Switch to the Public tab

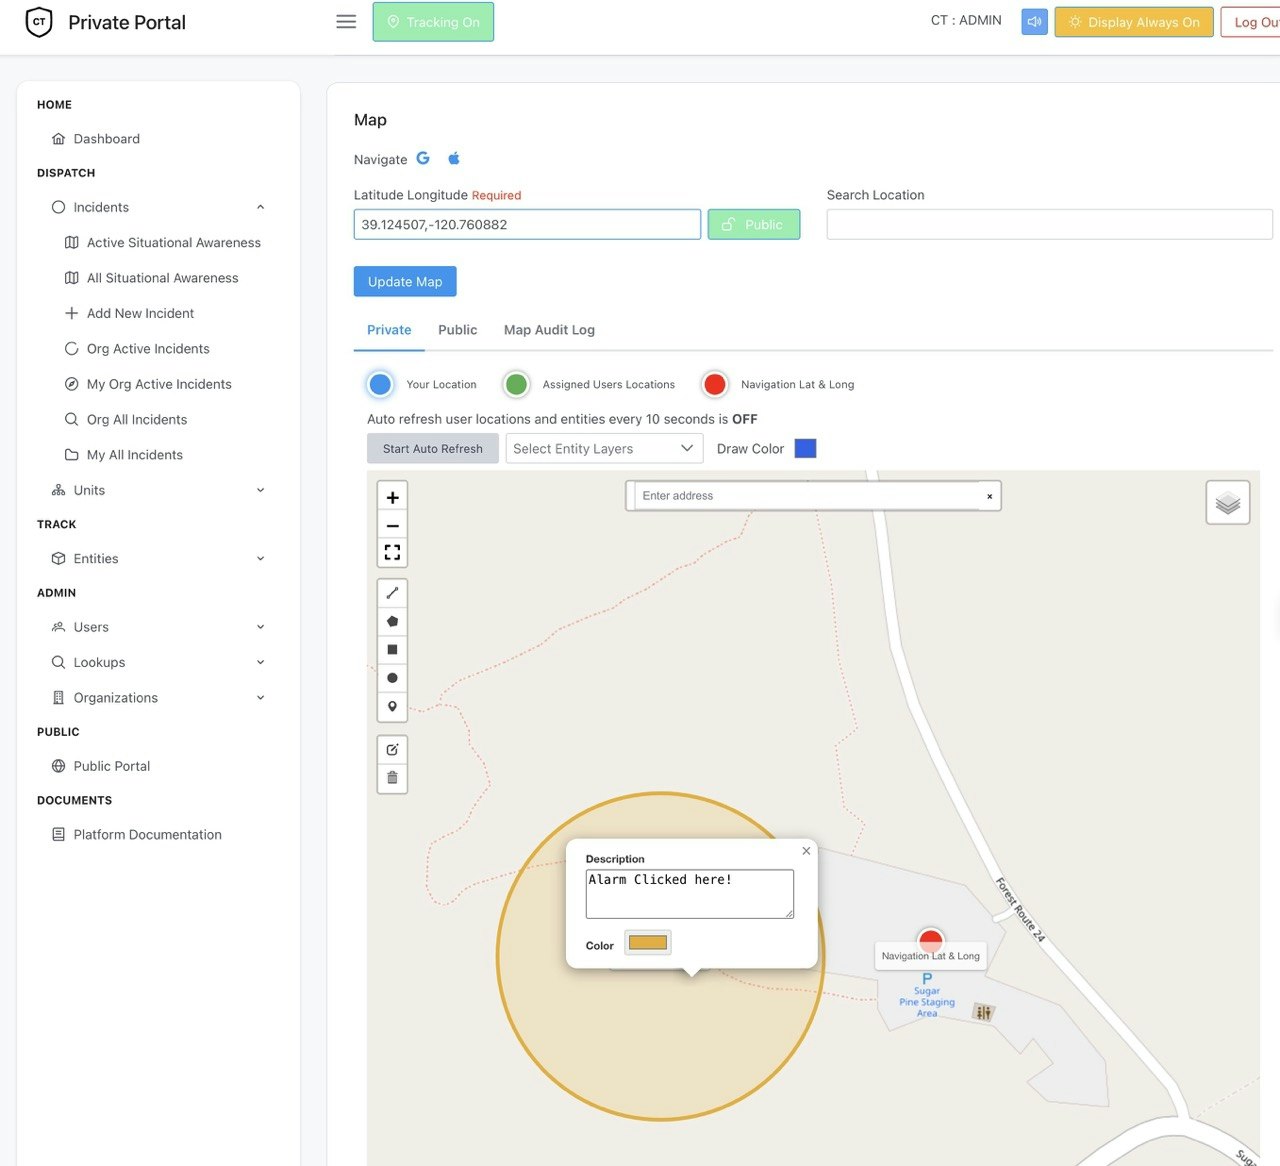point(458,330)
